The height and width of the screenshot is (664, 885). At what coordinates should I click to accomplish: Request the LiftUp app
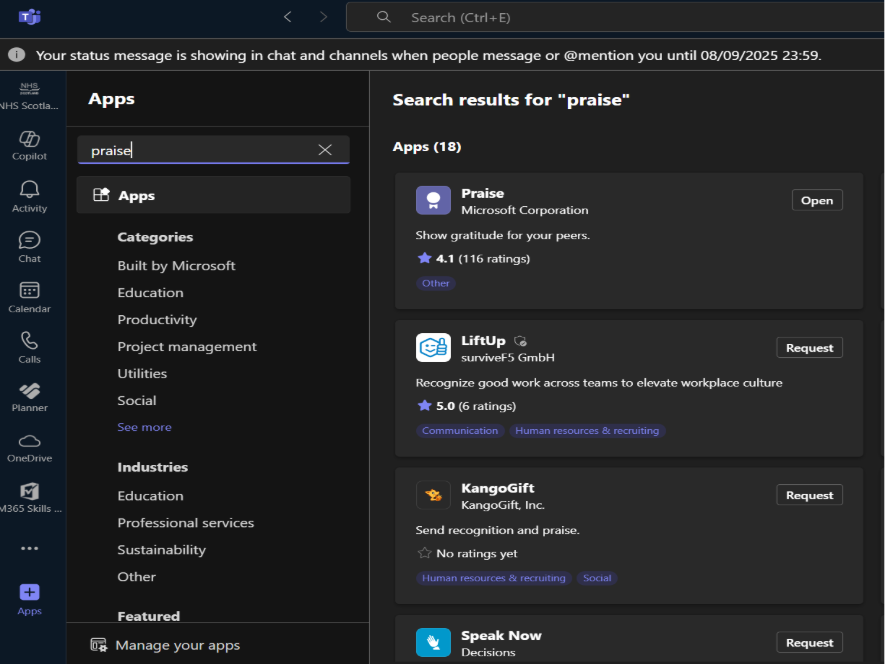coord(809,348)
